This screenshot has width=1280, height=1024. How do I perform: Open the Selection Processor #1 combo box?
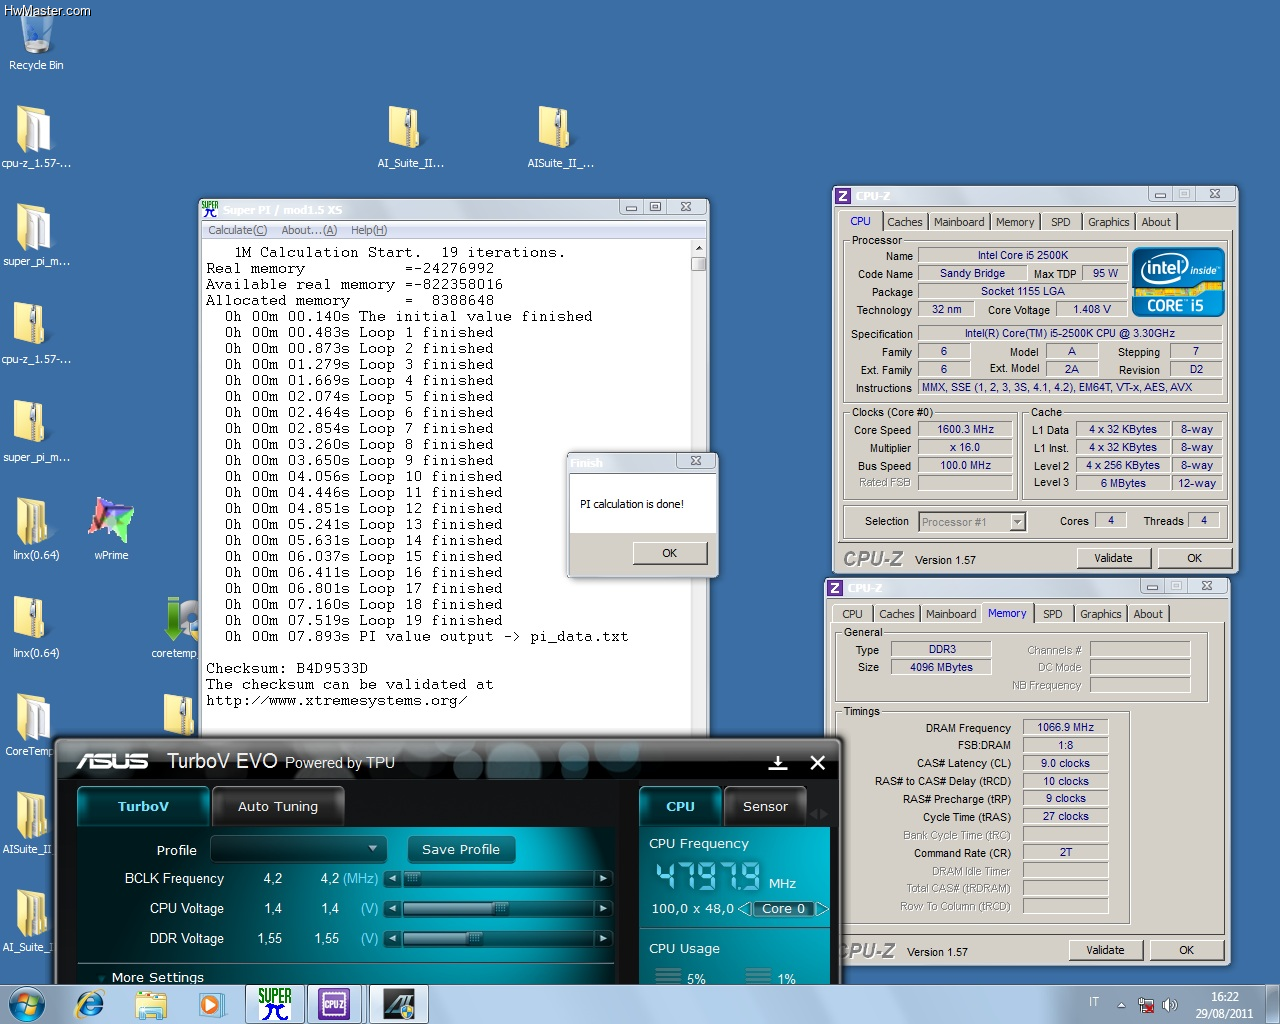[x=972, y=521]
